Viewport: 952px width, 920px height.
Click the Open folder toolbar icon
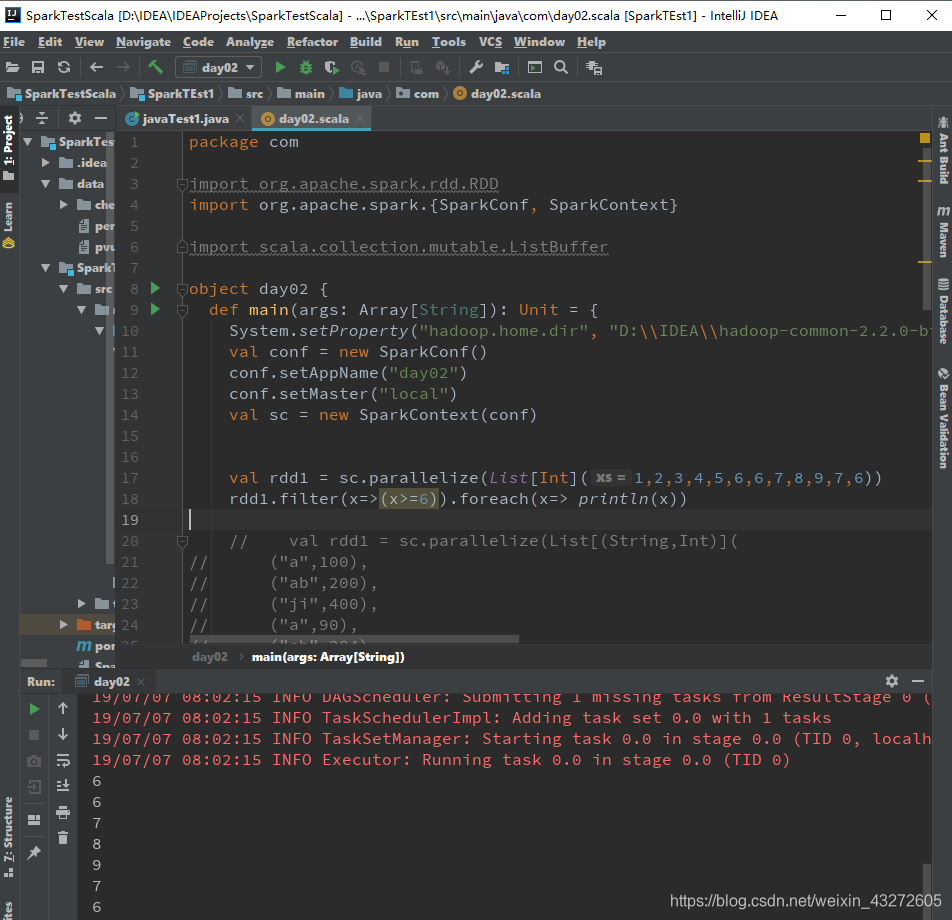[x=12, y=67]
